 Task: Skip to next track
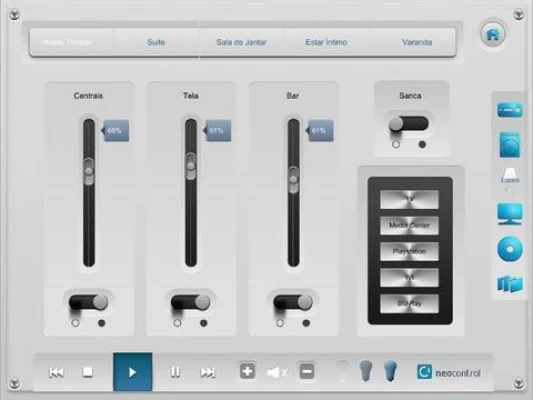[207, 372]
